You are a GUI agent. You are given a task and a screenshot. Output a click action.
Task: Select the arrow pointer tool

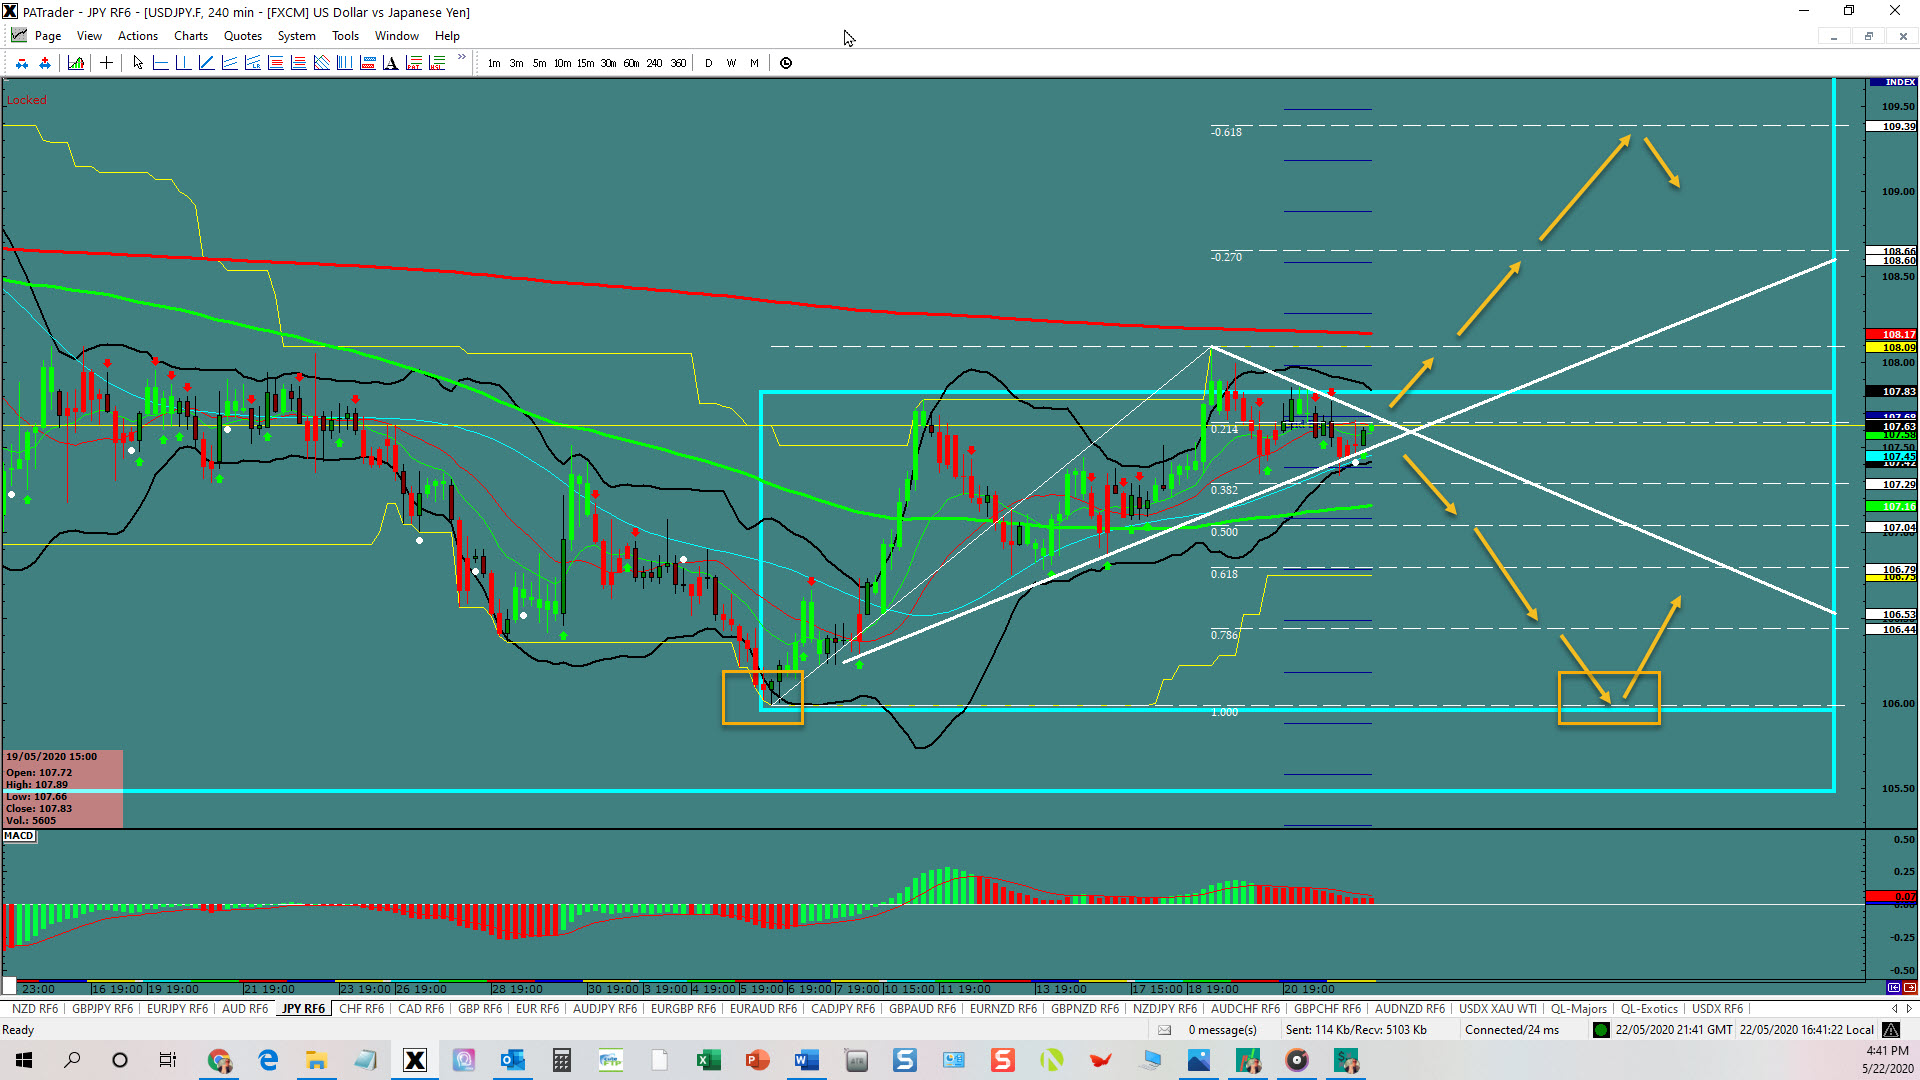[x=138, y=63]
